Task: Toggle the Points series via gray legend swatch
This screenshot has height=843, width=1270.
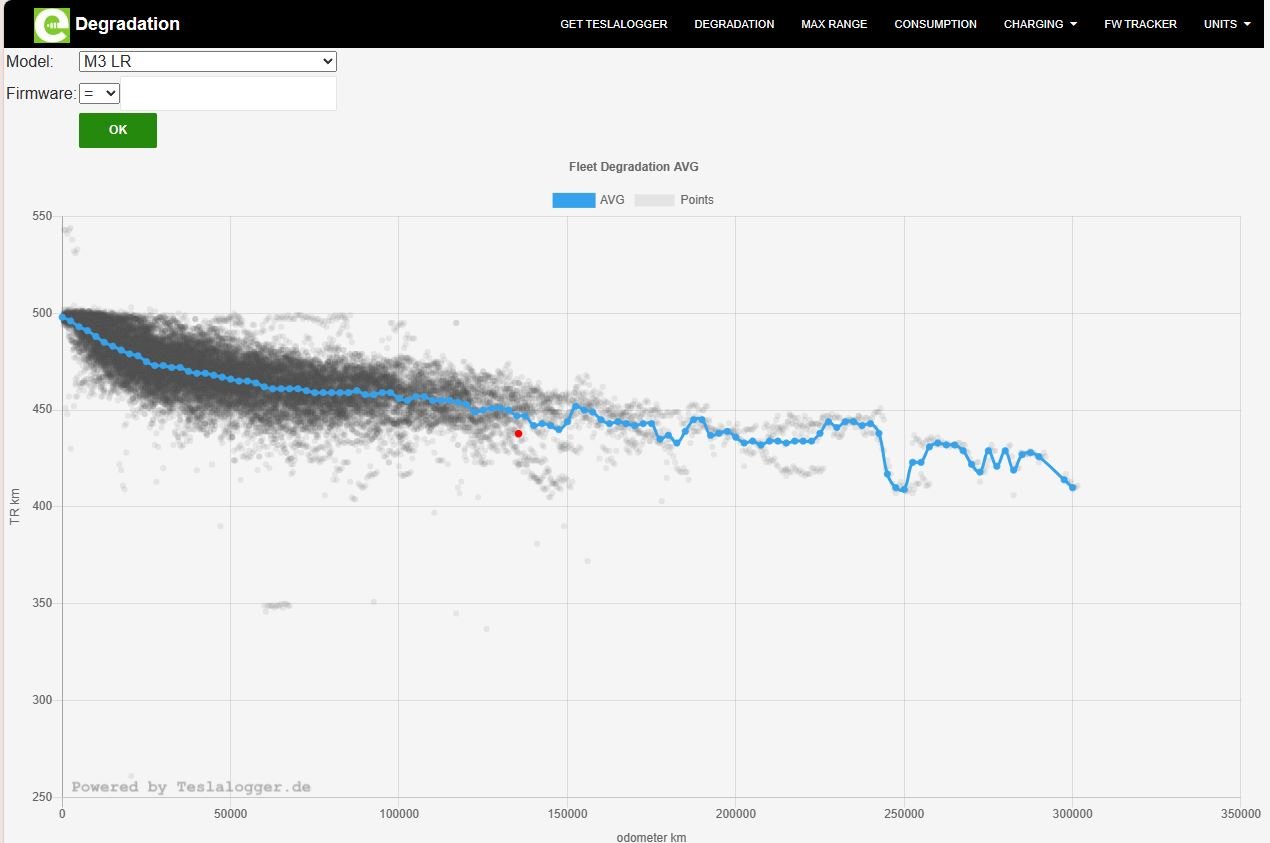Action: 655,200
